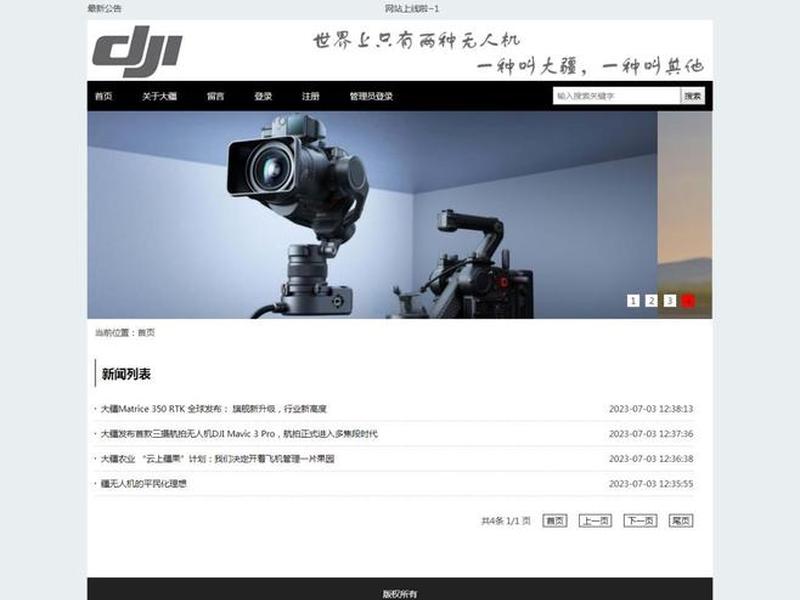Click the 首页 pagination button
The width and height of the screenshot is (800, 600).
[x=555, y=521]
